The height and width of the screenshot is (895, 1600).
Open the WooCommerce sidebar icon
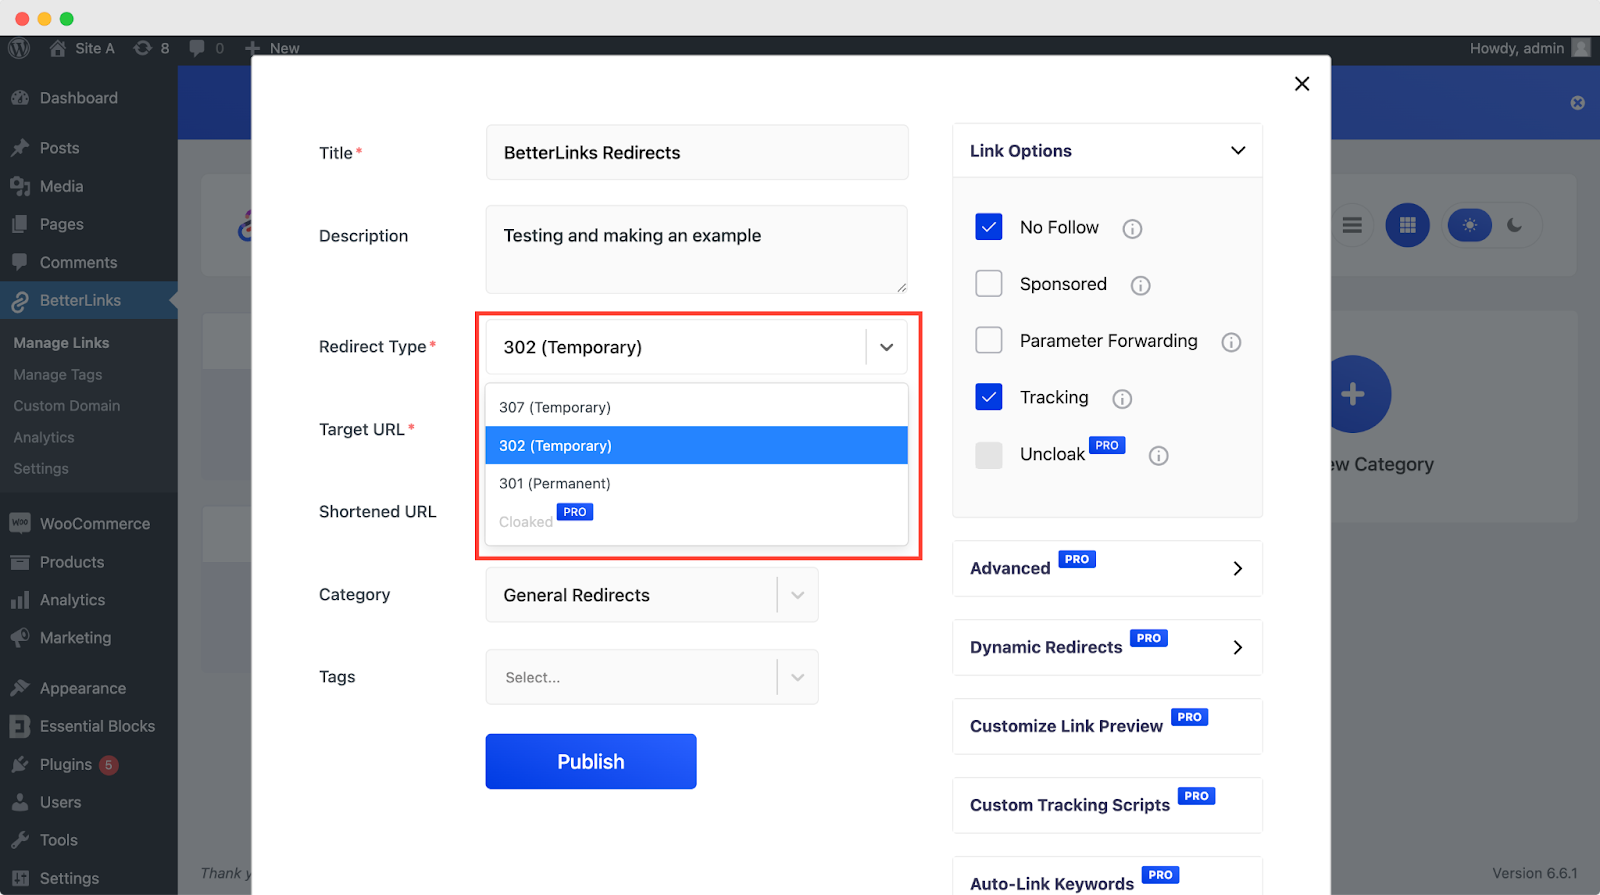click(x=20, y=523)
